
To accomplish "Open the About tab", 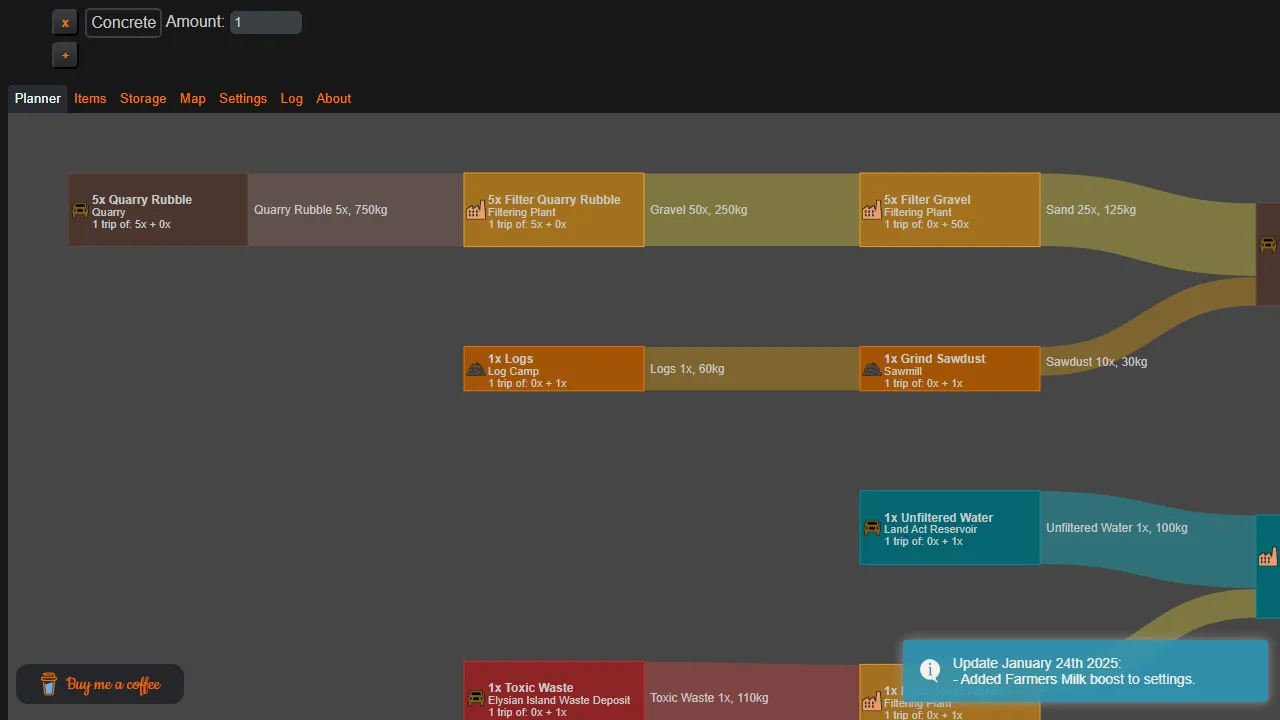I will tap(333, 98).
